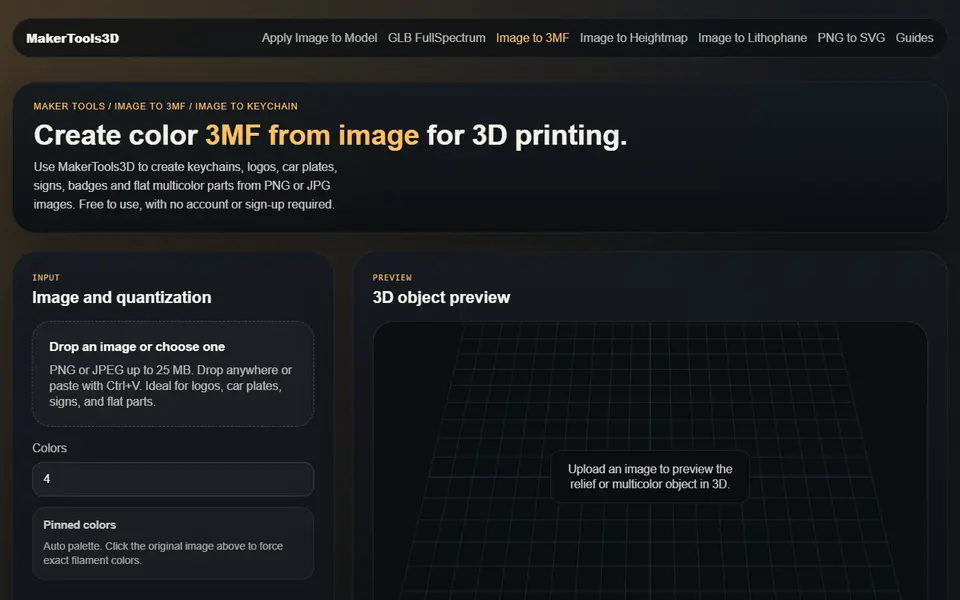This screenshot has width=960, height=600.
Task: Click IMAGE TO 3MF breadcrumb
Action: point(149,106)
